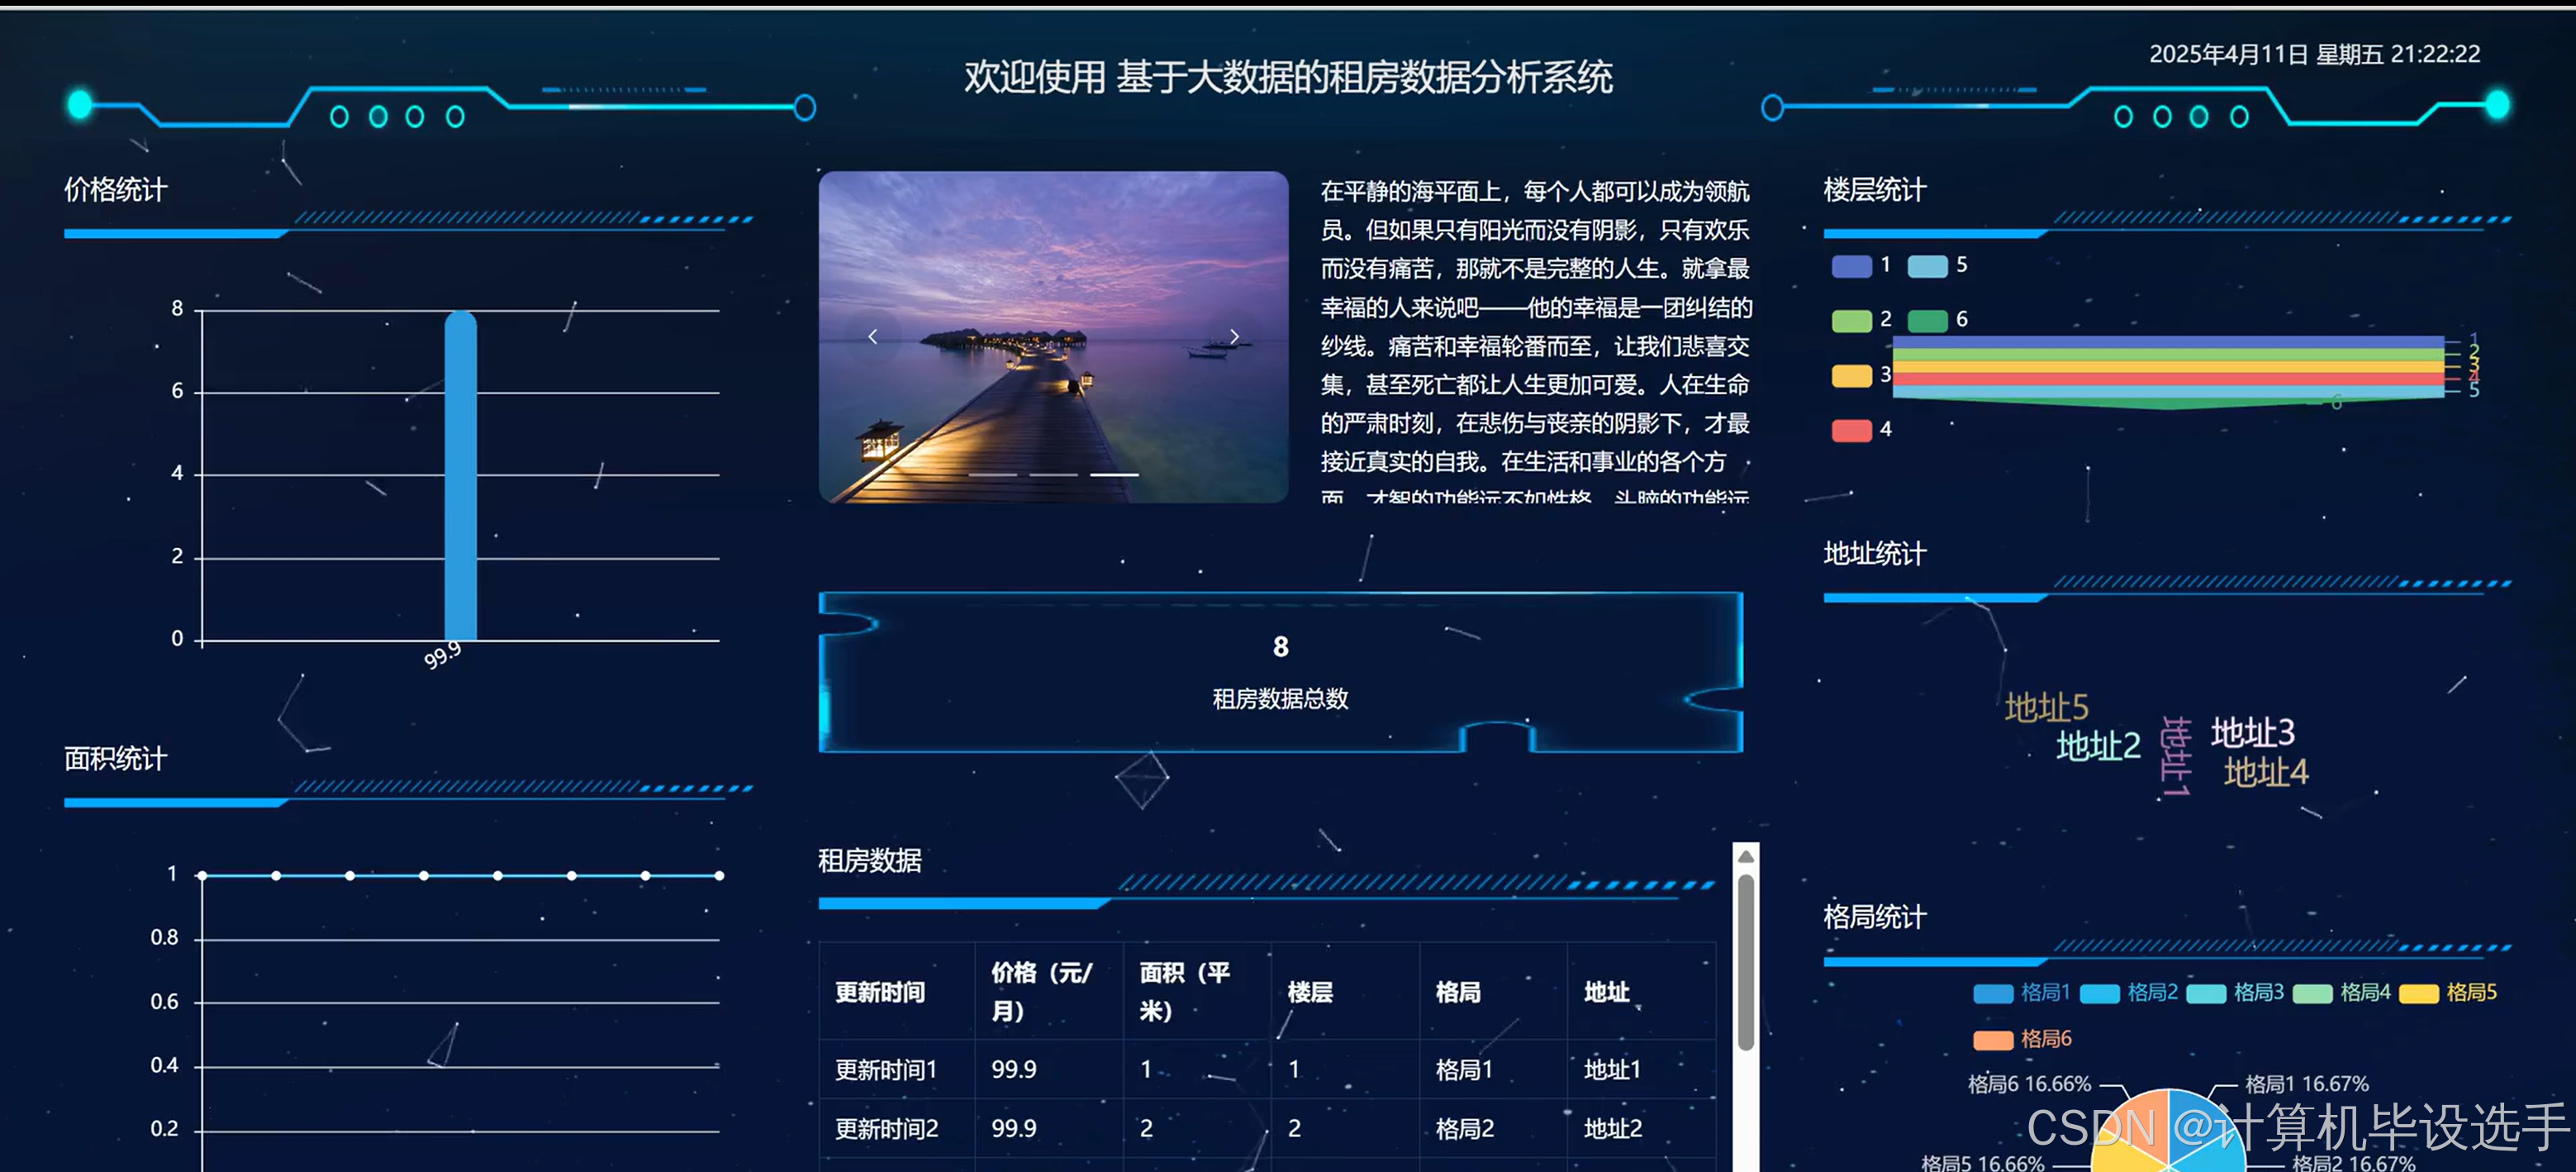Click the word 地址5 in address cloud

click(2046, 708)
